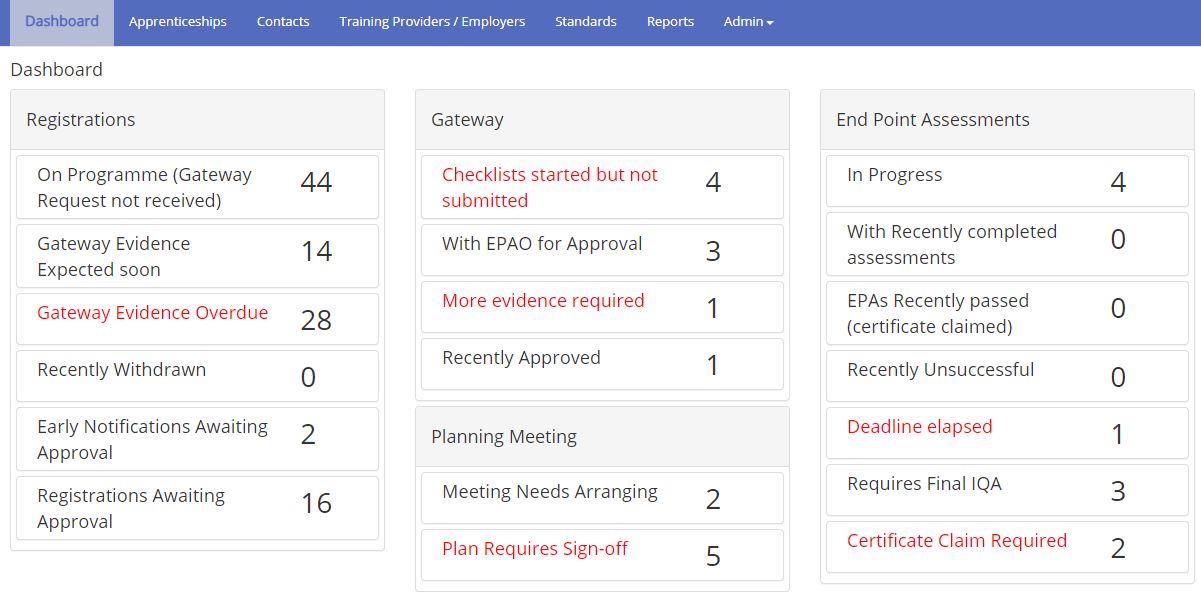
Task: Open On Programme gateway request list
Action: (197, 187)
